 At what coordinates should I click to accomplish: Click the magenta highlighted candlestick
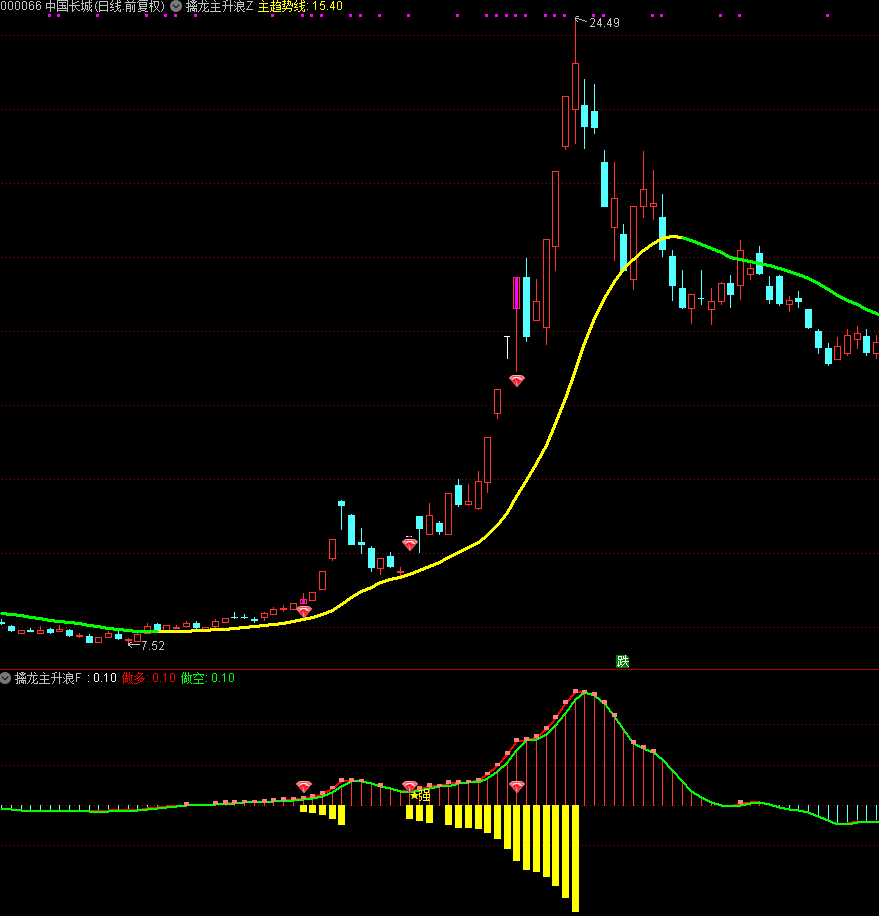tap(517, 293)
